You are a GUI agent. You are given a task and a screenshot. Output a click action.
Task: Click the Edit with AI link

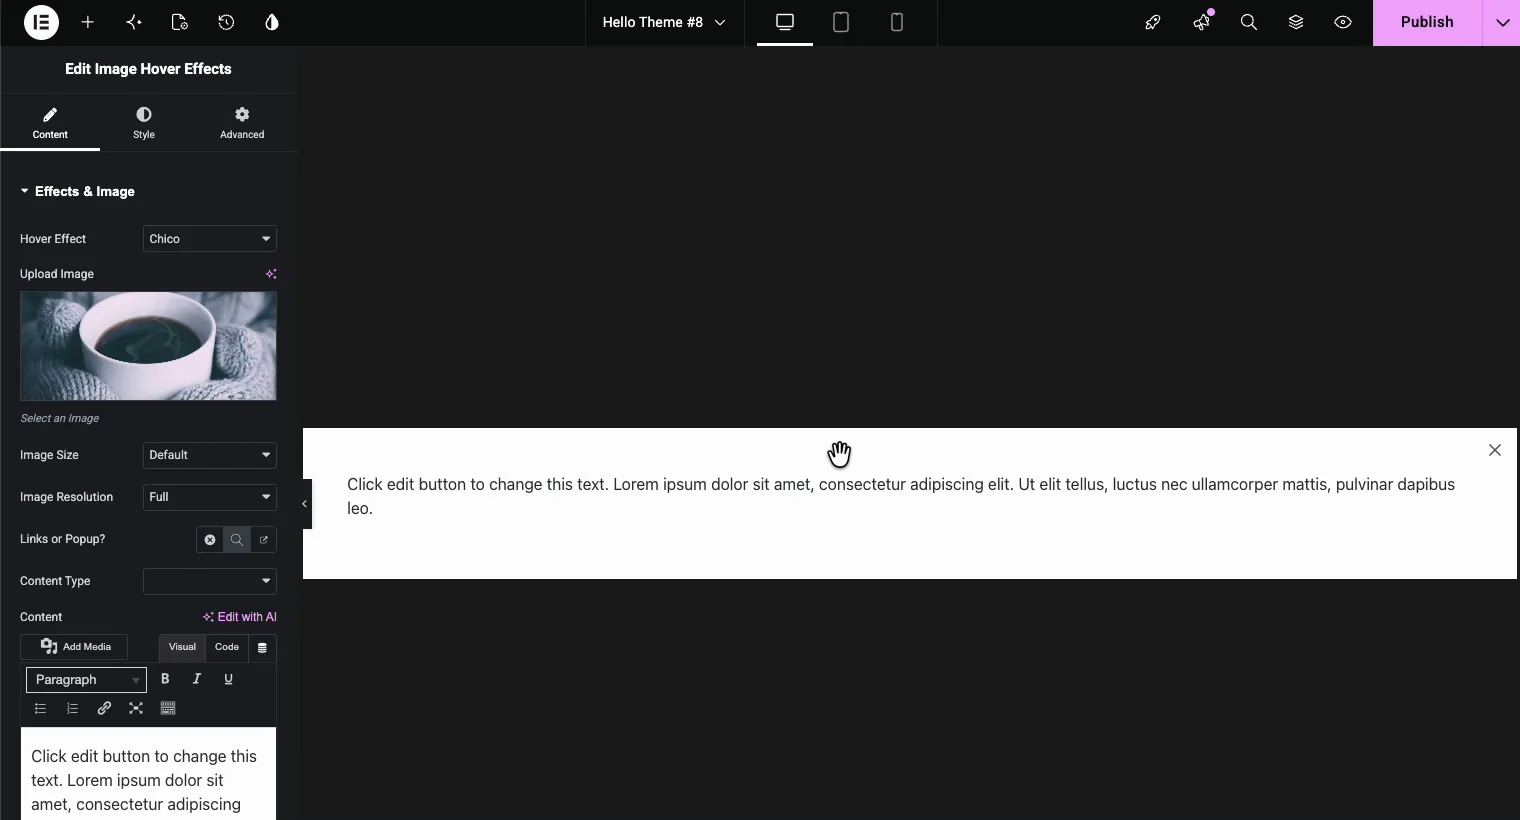click(x=240, y=617)
